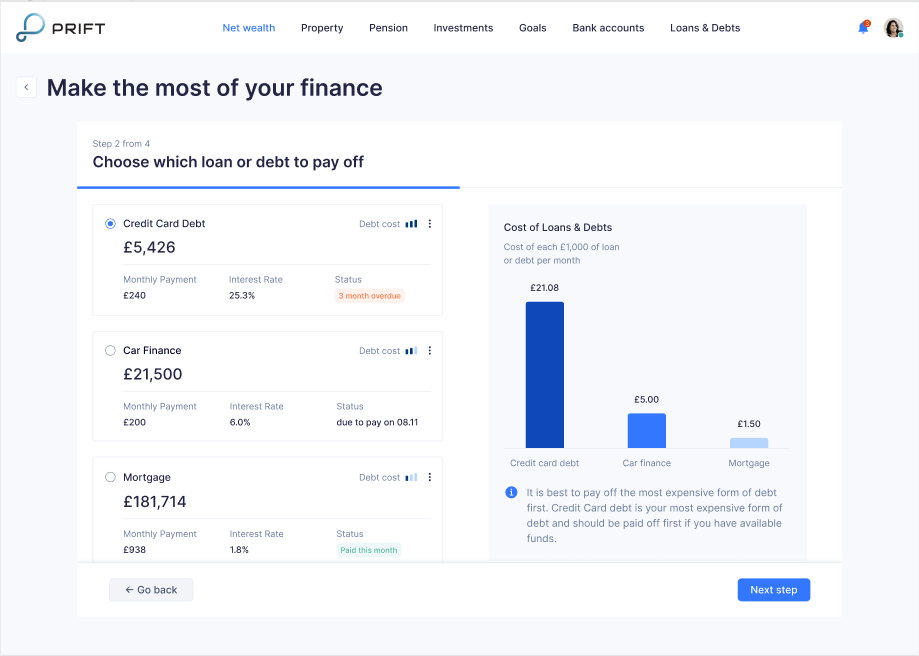This screenshot has height=656, width=919.
Task: Open the Pension tab
Action: (x=388, y=28)
